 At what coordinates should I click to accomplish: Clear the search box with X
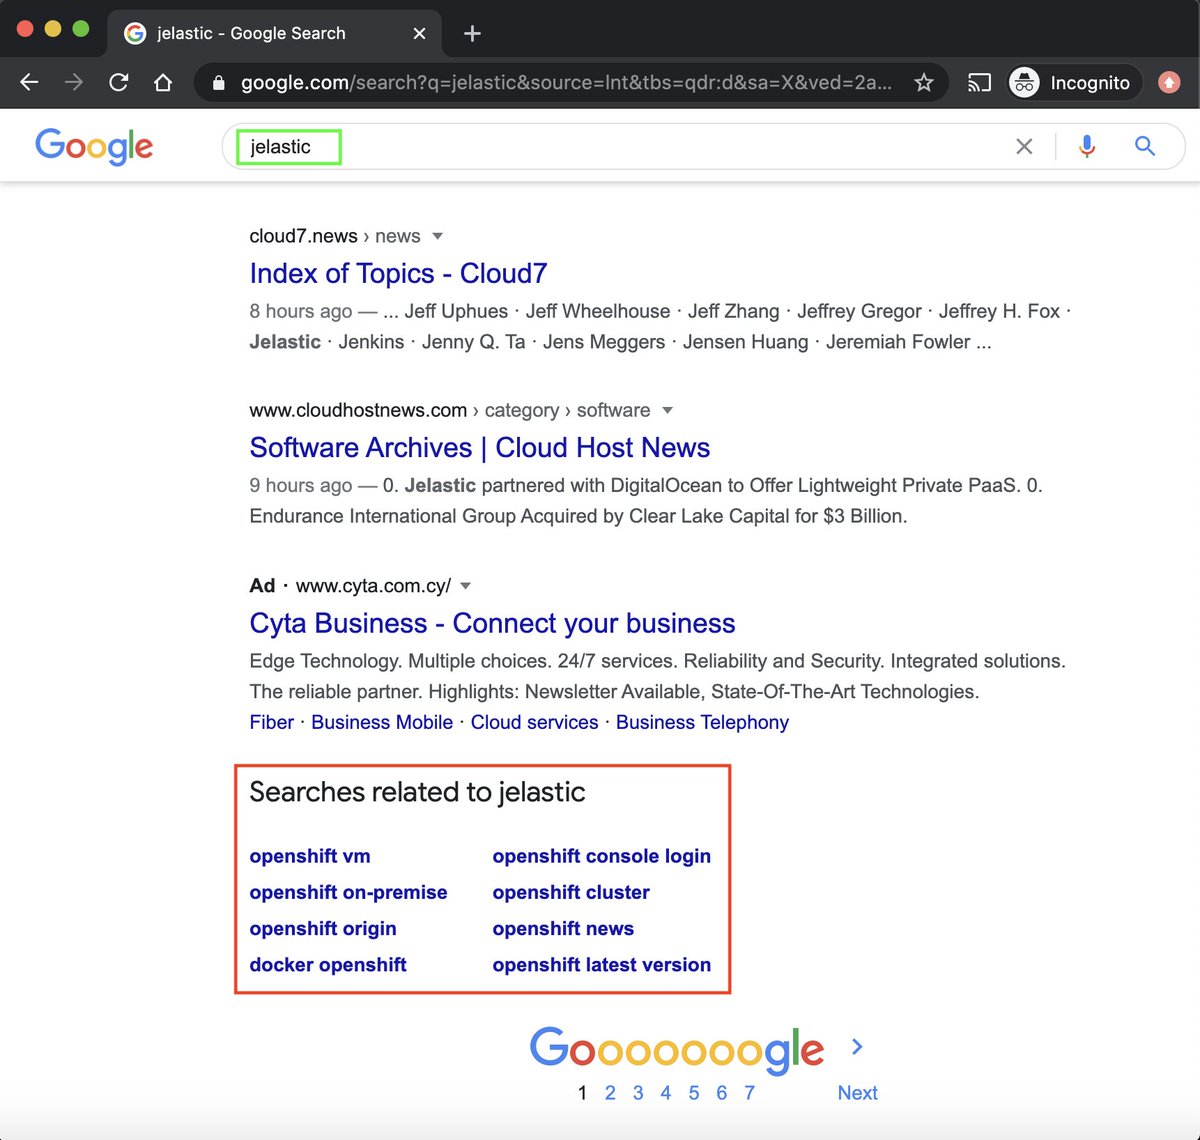(x=1024, y=147)
